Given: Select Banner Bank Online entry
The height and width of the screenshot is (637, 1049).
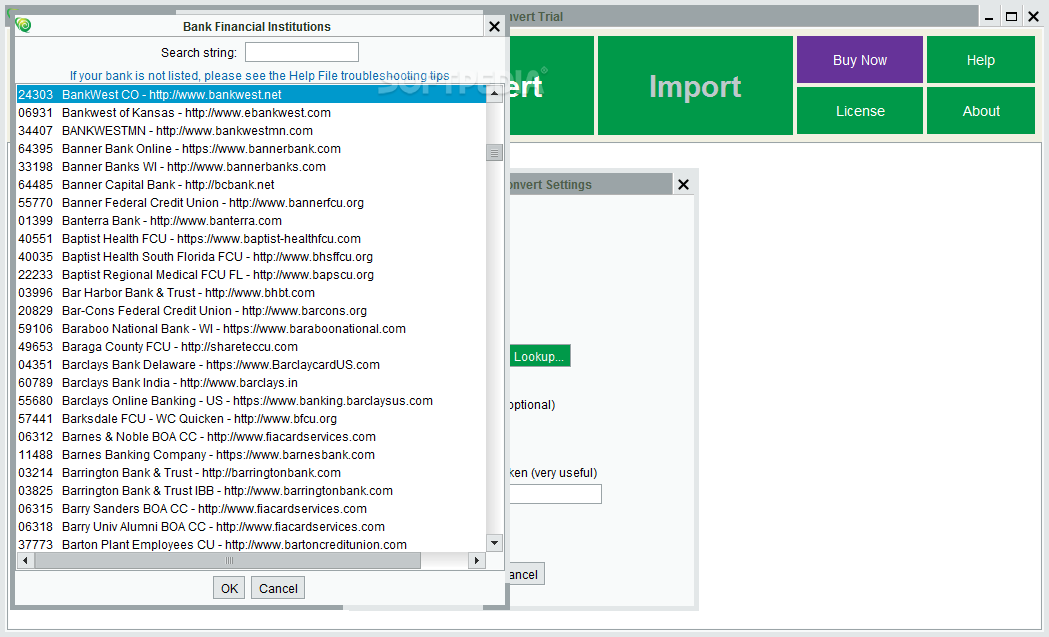Looking at the screenshot, I should [252, 149].
